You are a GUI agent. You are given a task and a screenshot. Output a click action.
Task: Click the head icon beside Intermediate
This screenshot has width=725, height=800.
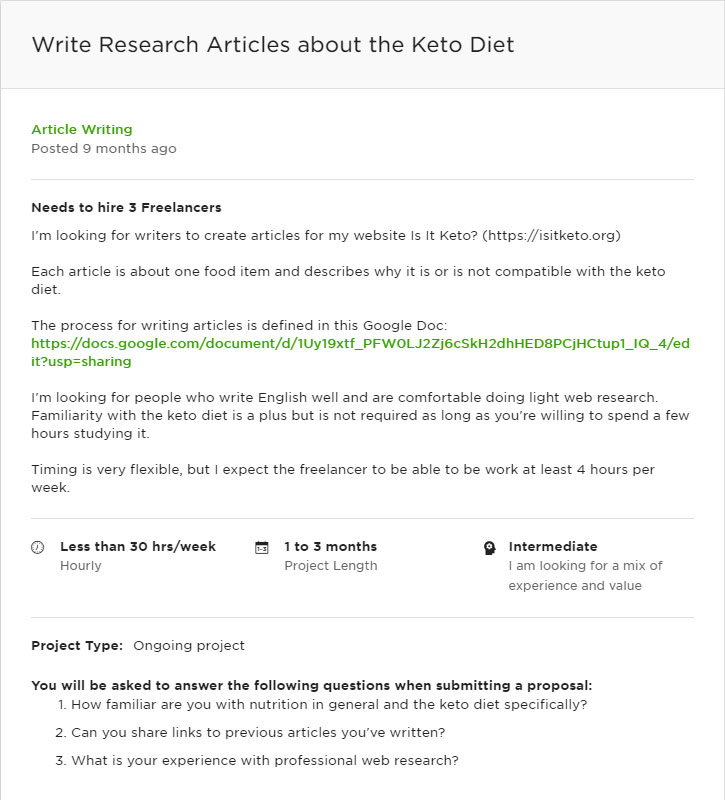(490, 548)
